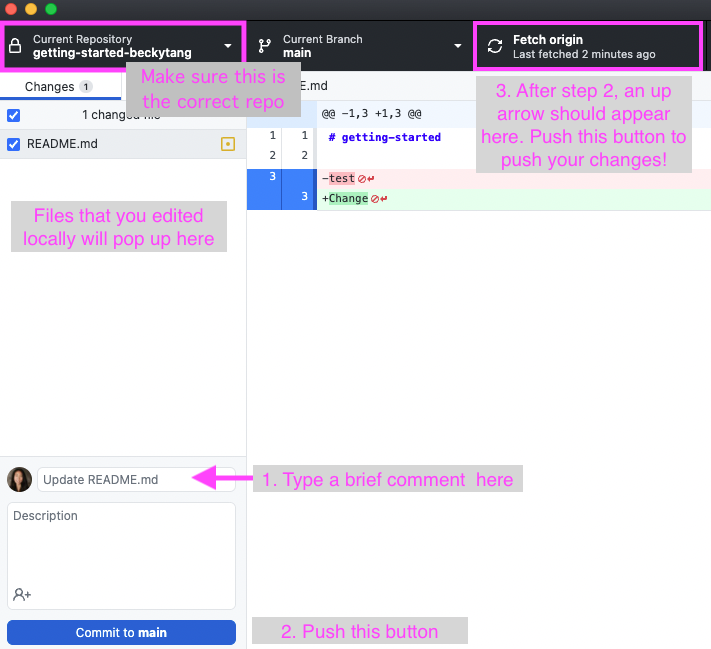The image size is (711, 649).
Task: Deselect the deleted line 3 in the diff gutter
Action: [x=264, y=178]
